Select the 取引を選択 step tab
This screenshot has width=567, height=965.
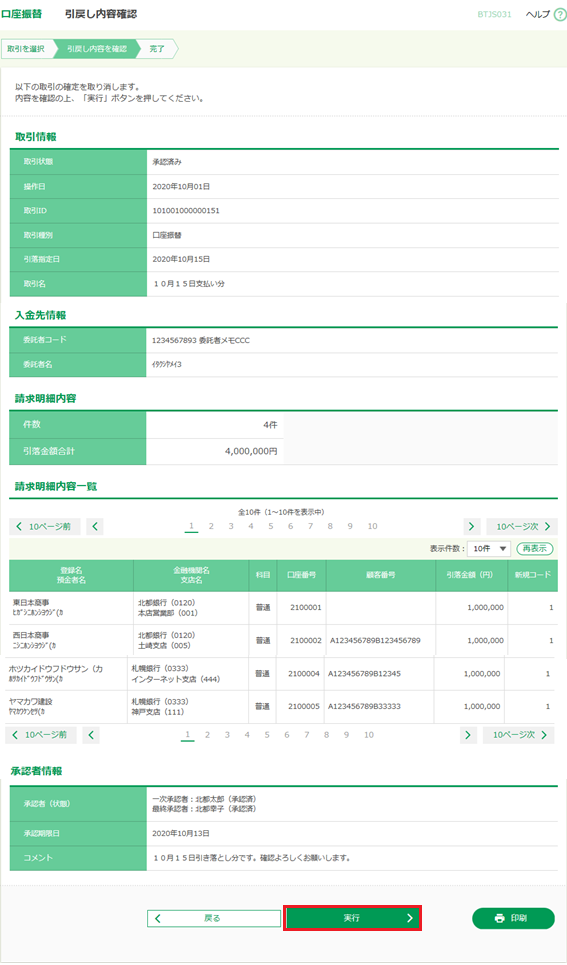pyautogui.click(x=26, y=49)
